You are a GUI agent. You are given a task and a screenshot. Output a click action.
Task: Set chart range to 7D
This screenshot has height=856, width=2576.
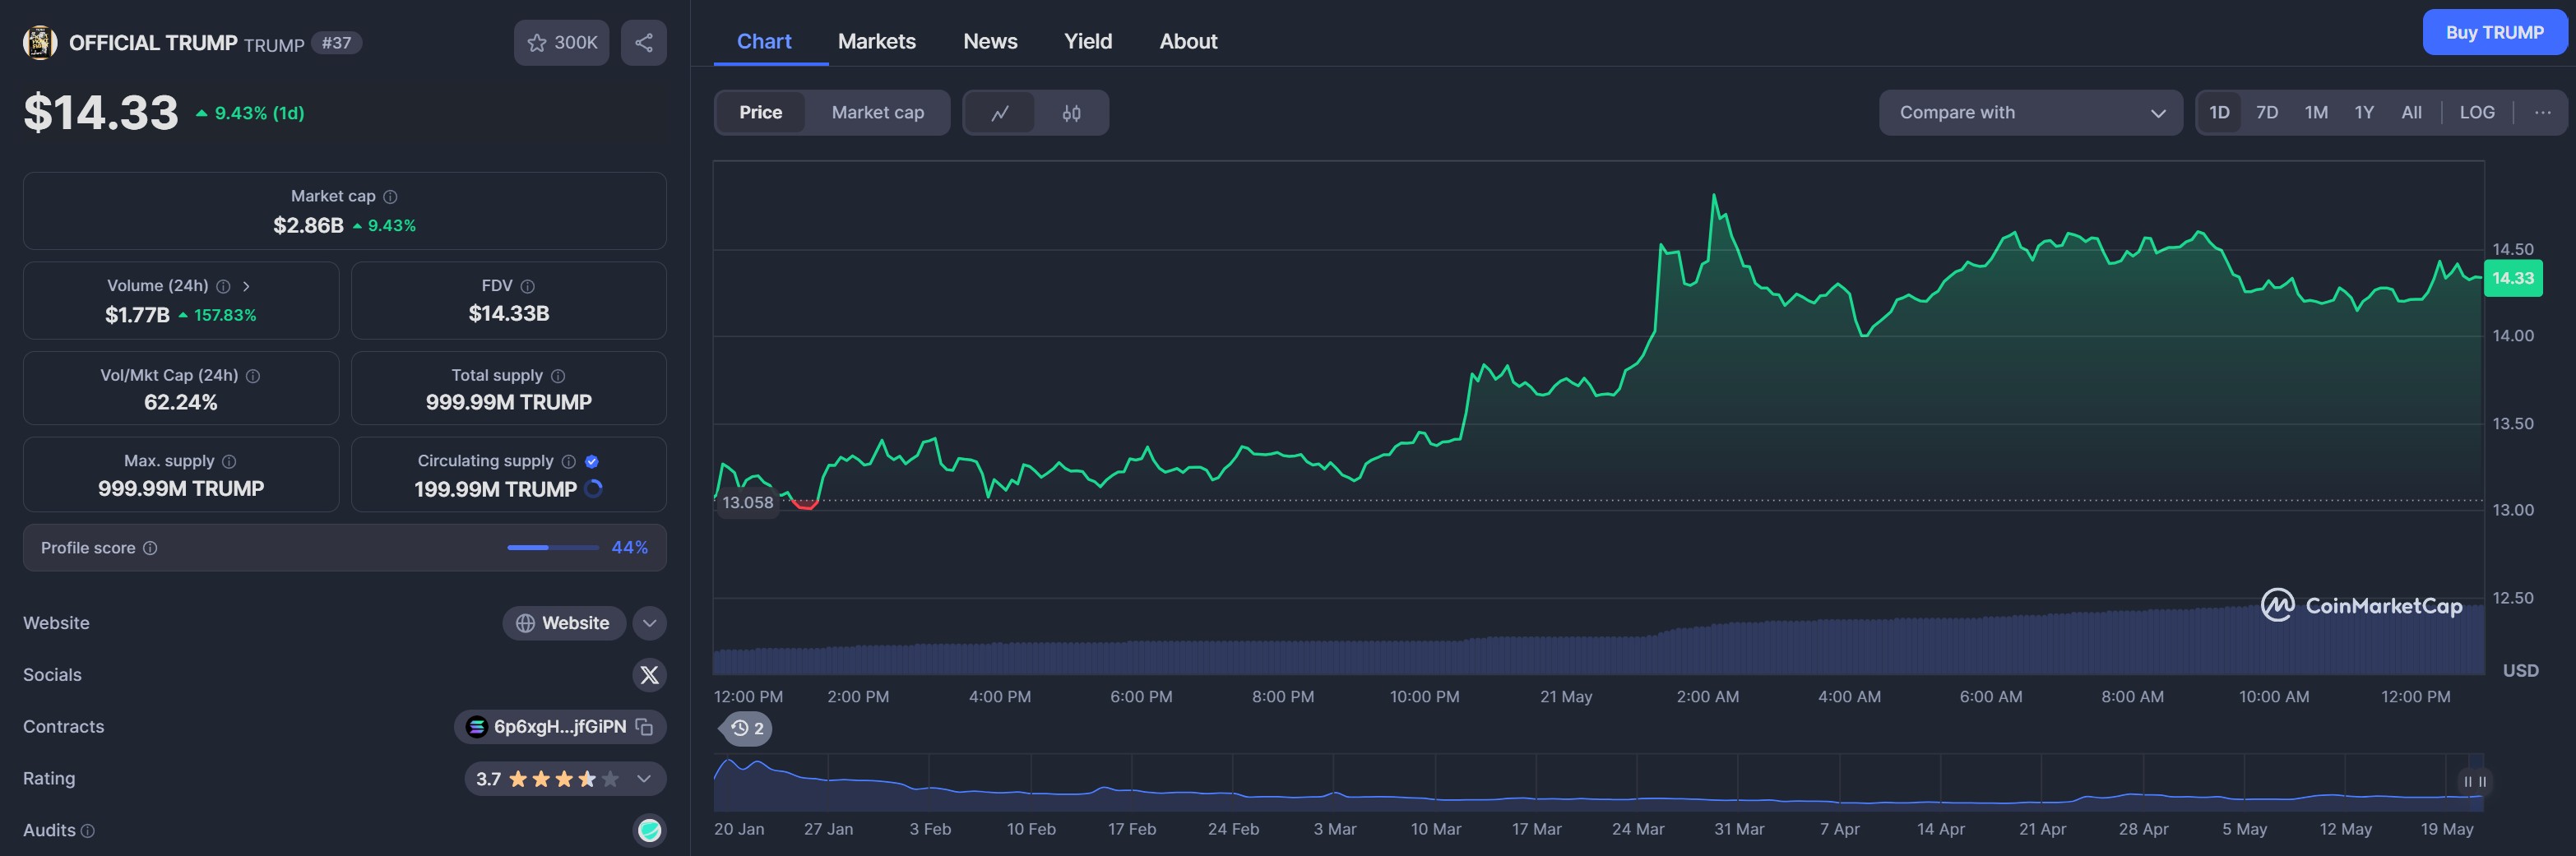2267,113
